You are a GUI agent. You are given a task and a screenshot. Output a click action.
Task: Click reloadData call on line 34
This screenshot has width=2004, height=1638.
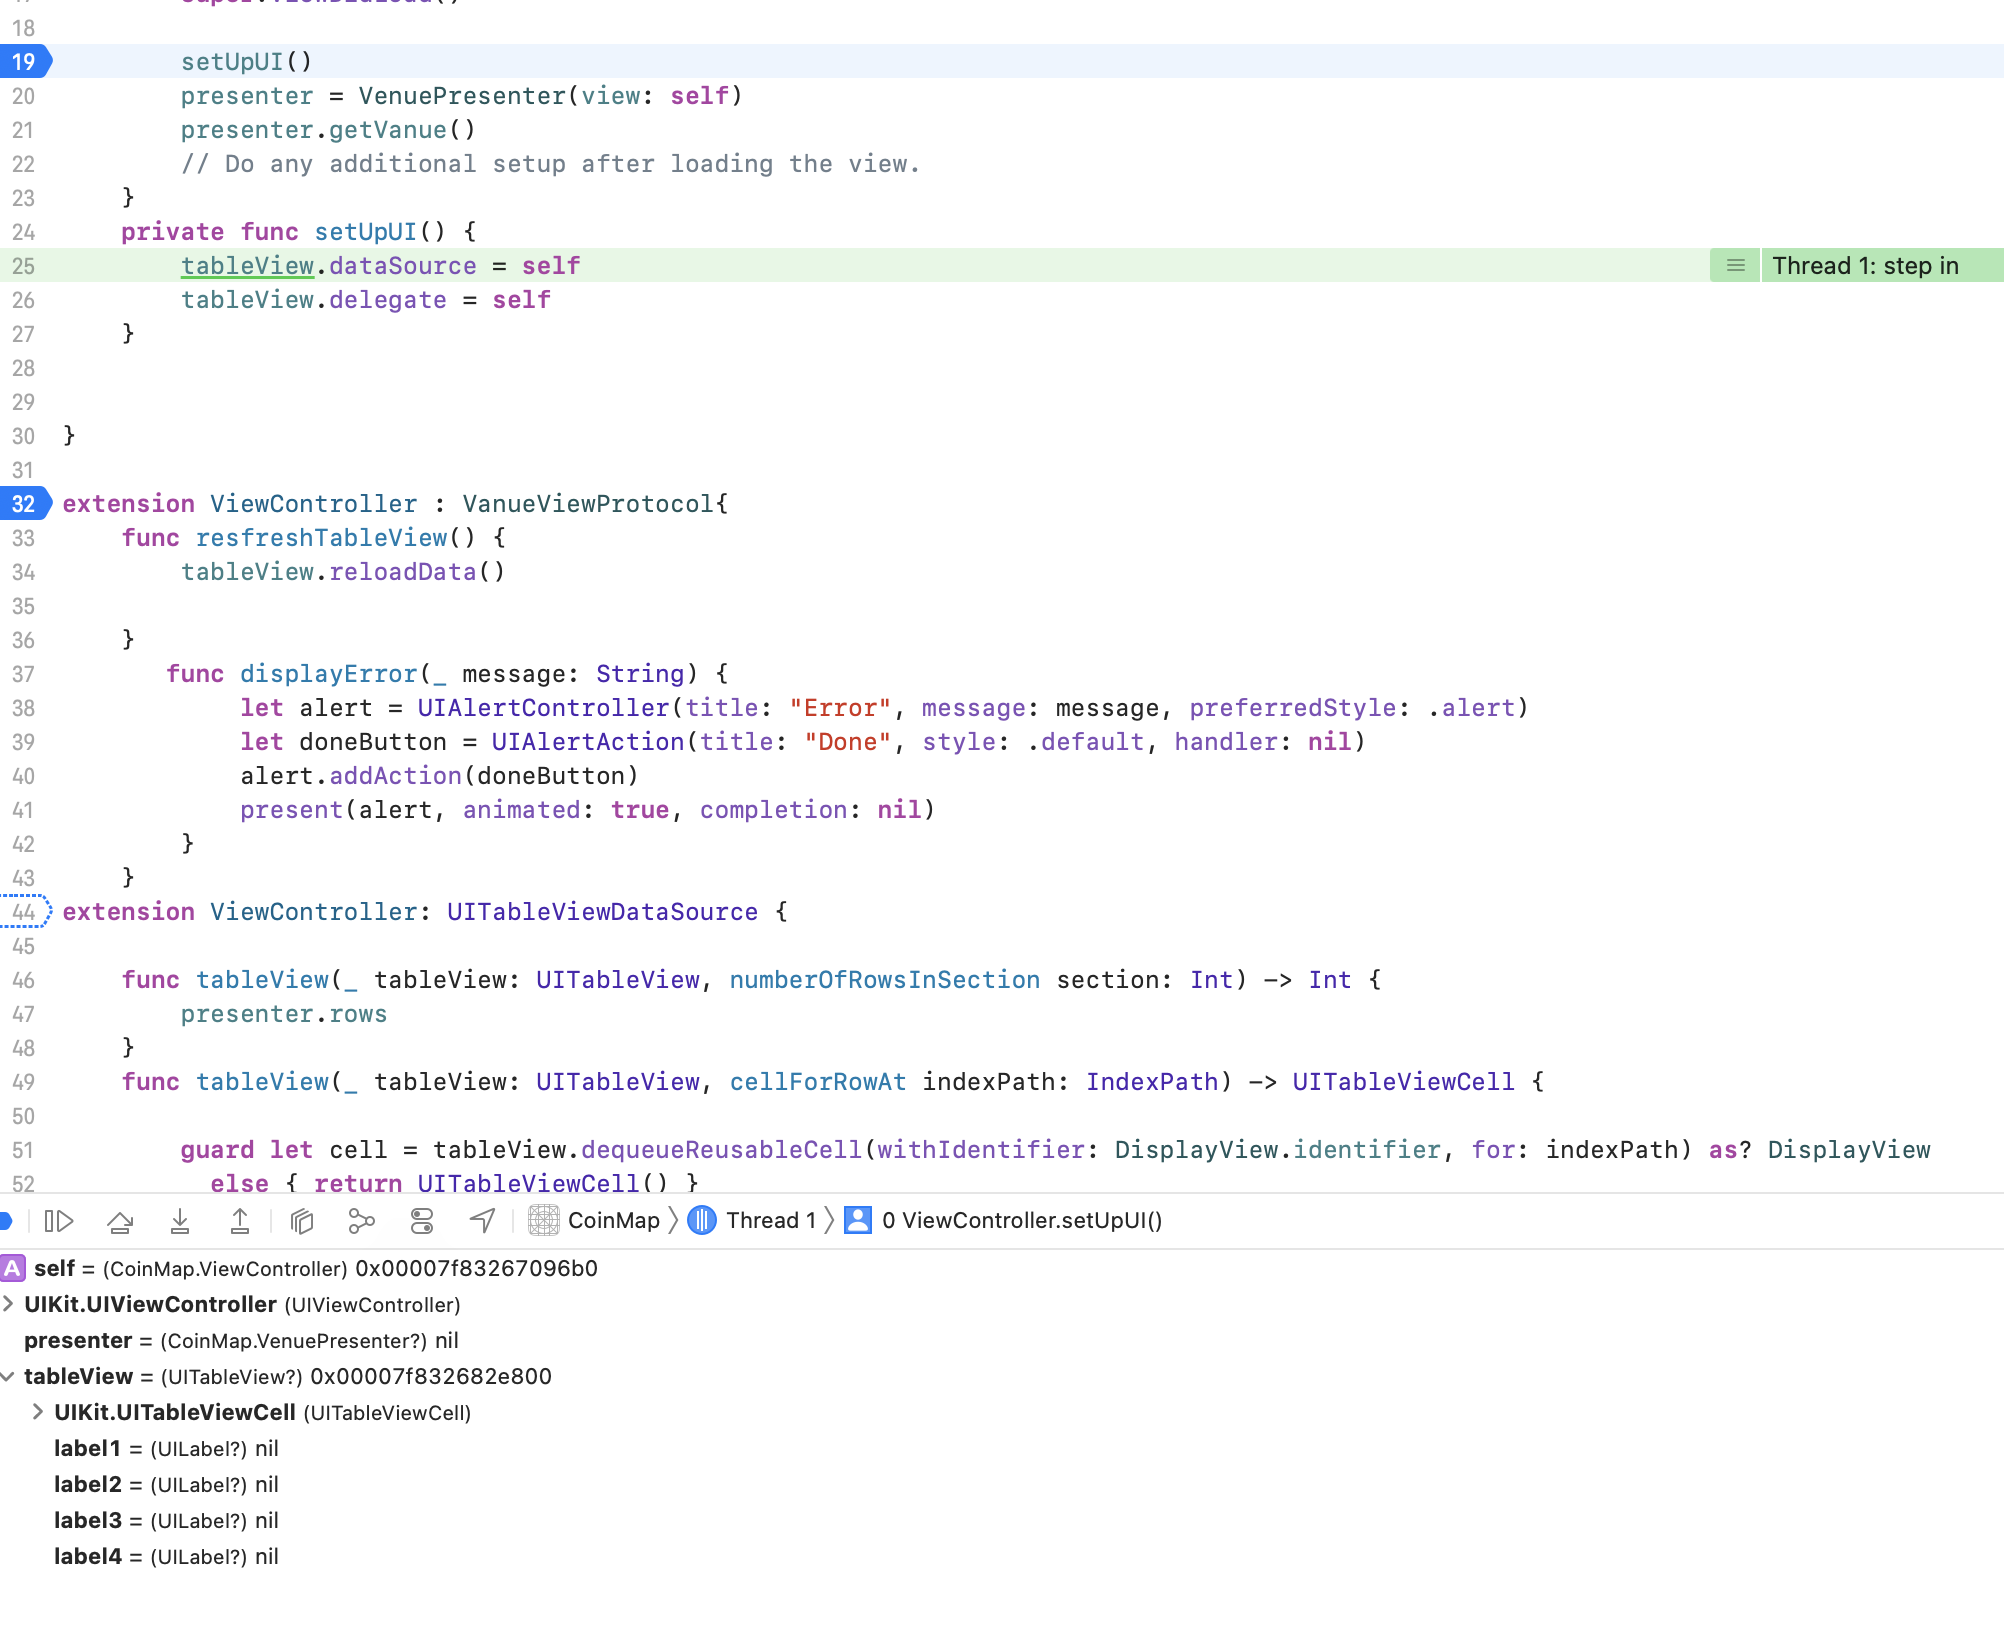pos(403,572)
